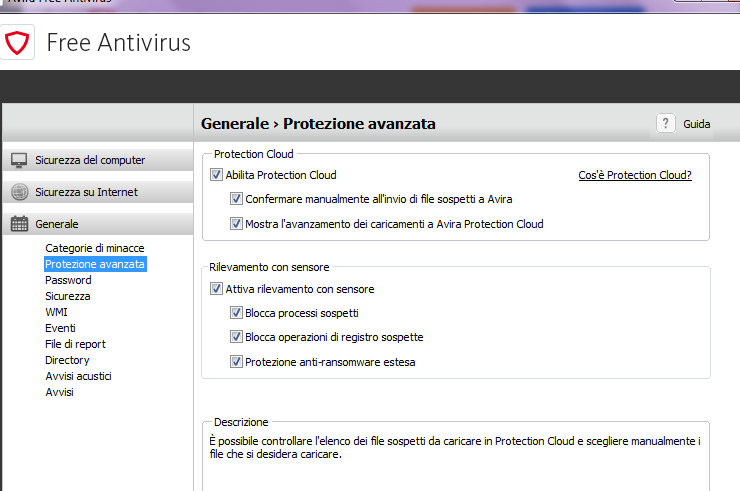The height and width of the screenshot is (491, 740).
Task: Click the question mark help icon
Action: pyautogui.click(x=666, y=124)
